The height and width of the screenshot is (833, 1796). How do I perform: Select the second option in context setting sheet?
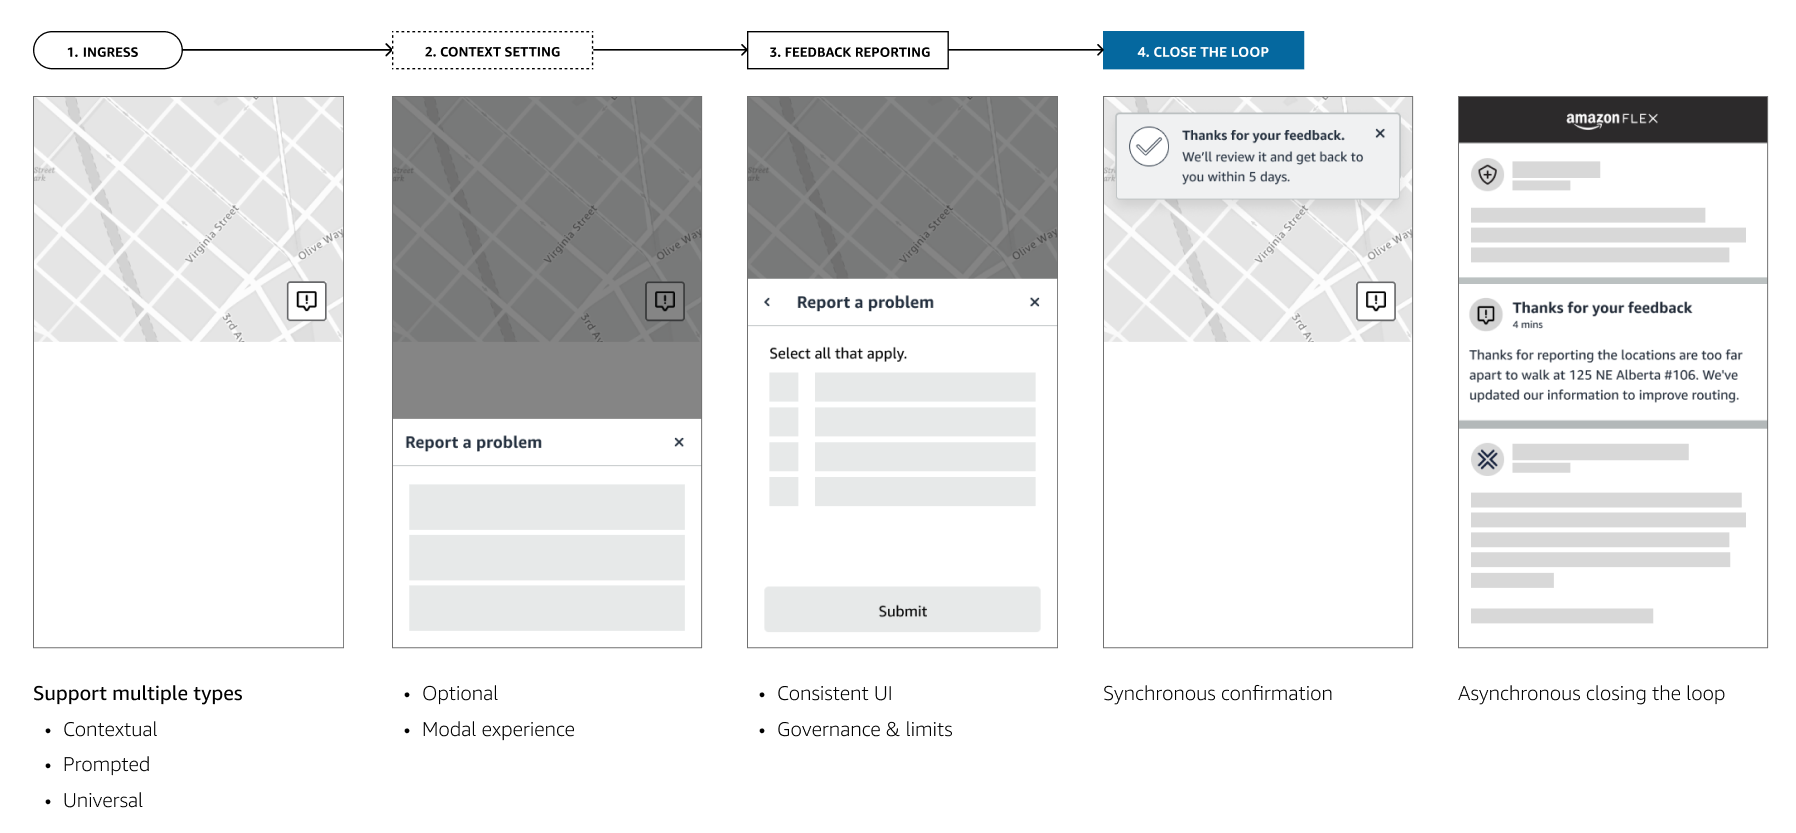(547, 557)
